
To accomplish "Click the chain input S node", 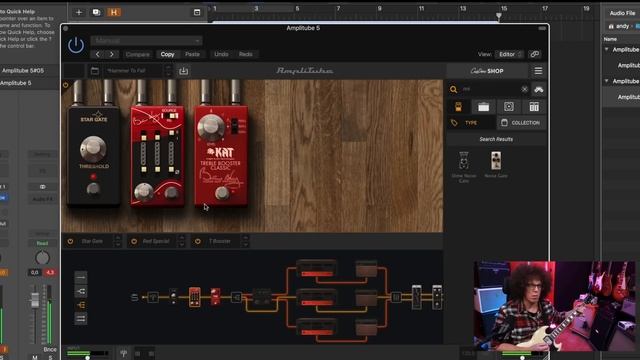I will pos(134,297).
